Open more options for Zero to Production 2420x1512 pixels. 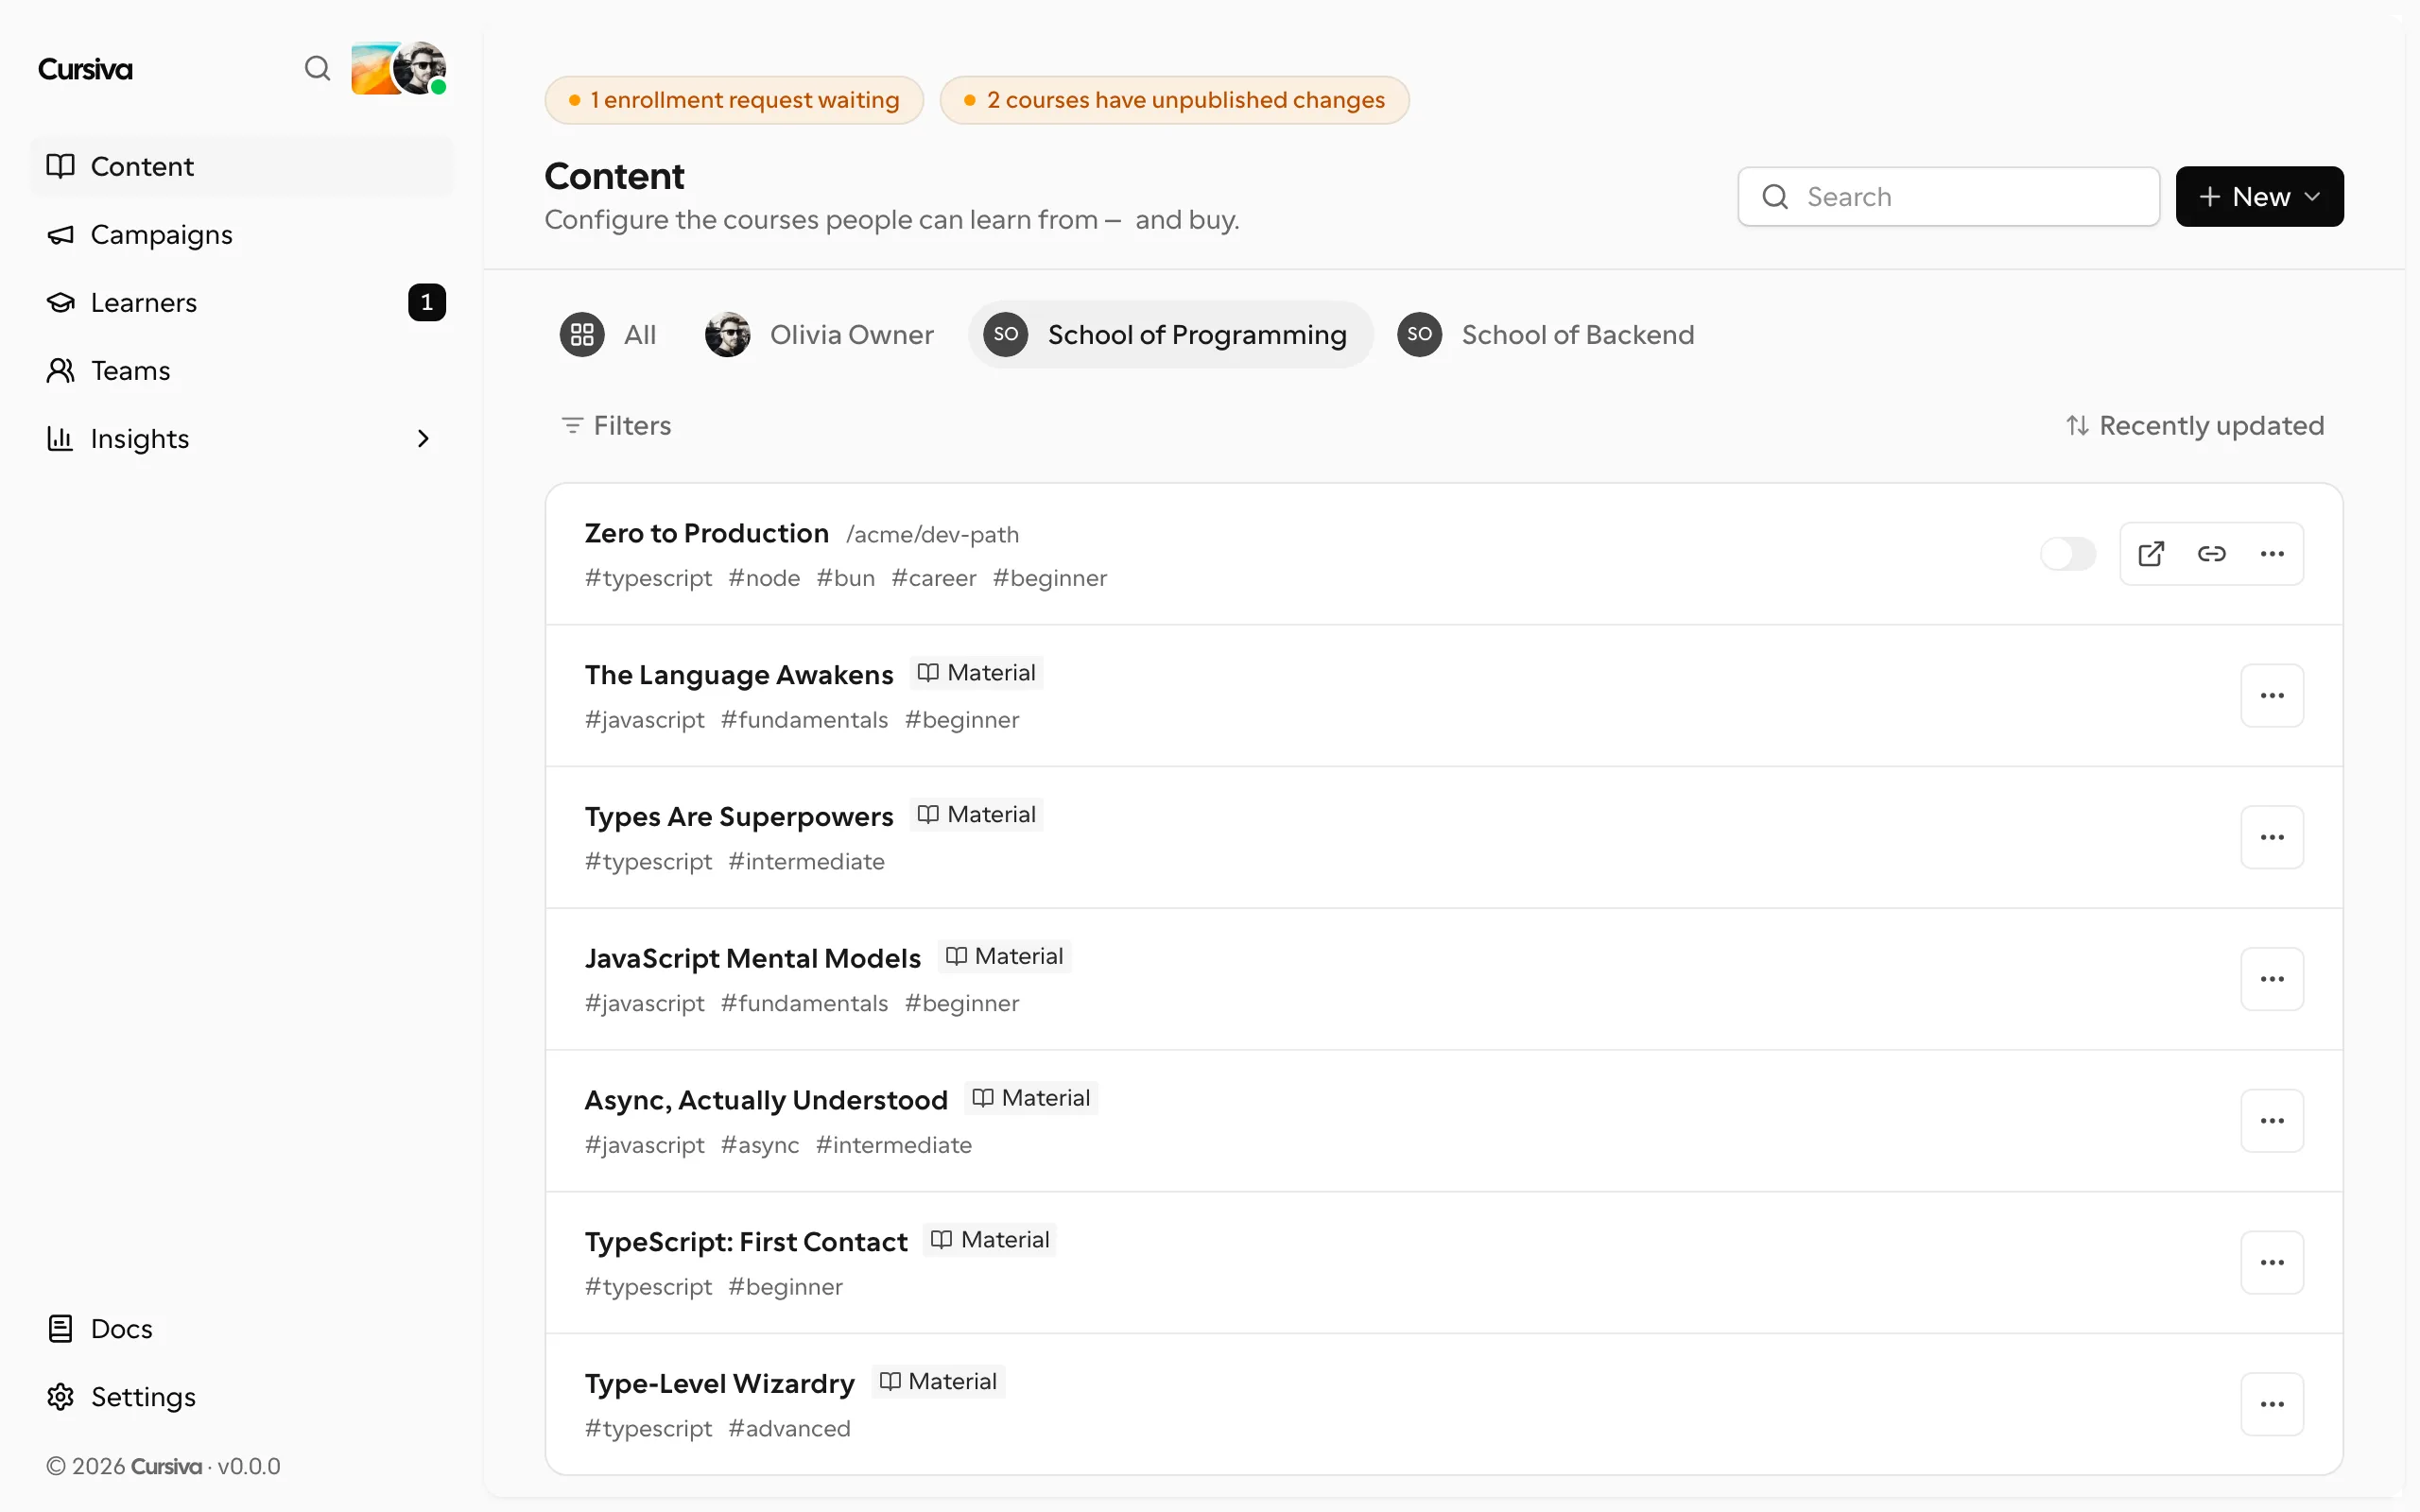click(x=2272, y=554)
